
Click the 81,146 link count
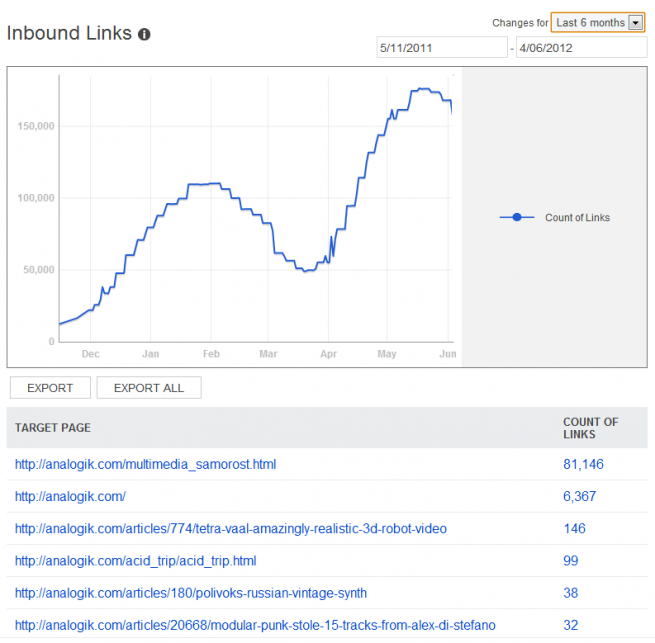[x=583, y=465]
